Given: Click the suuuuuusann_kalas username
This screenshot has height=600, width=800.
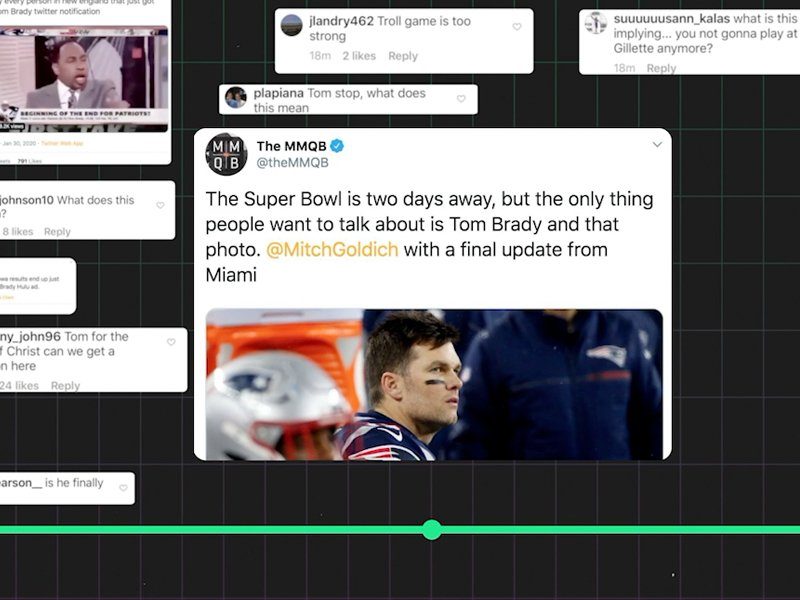Looking at the screenshot, I should [x=671, y=19].
